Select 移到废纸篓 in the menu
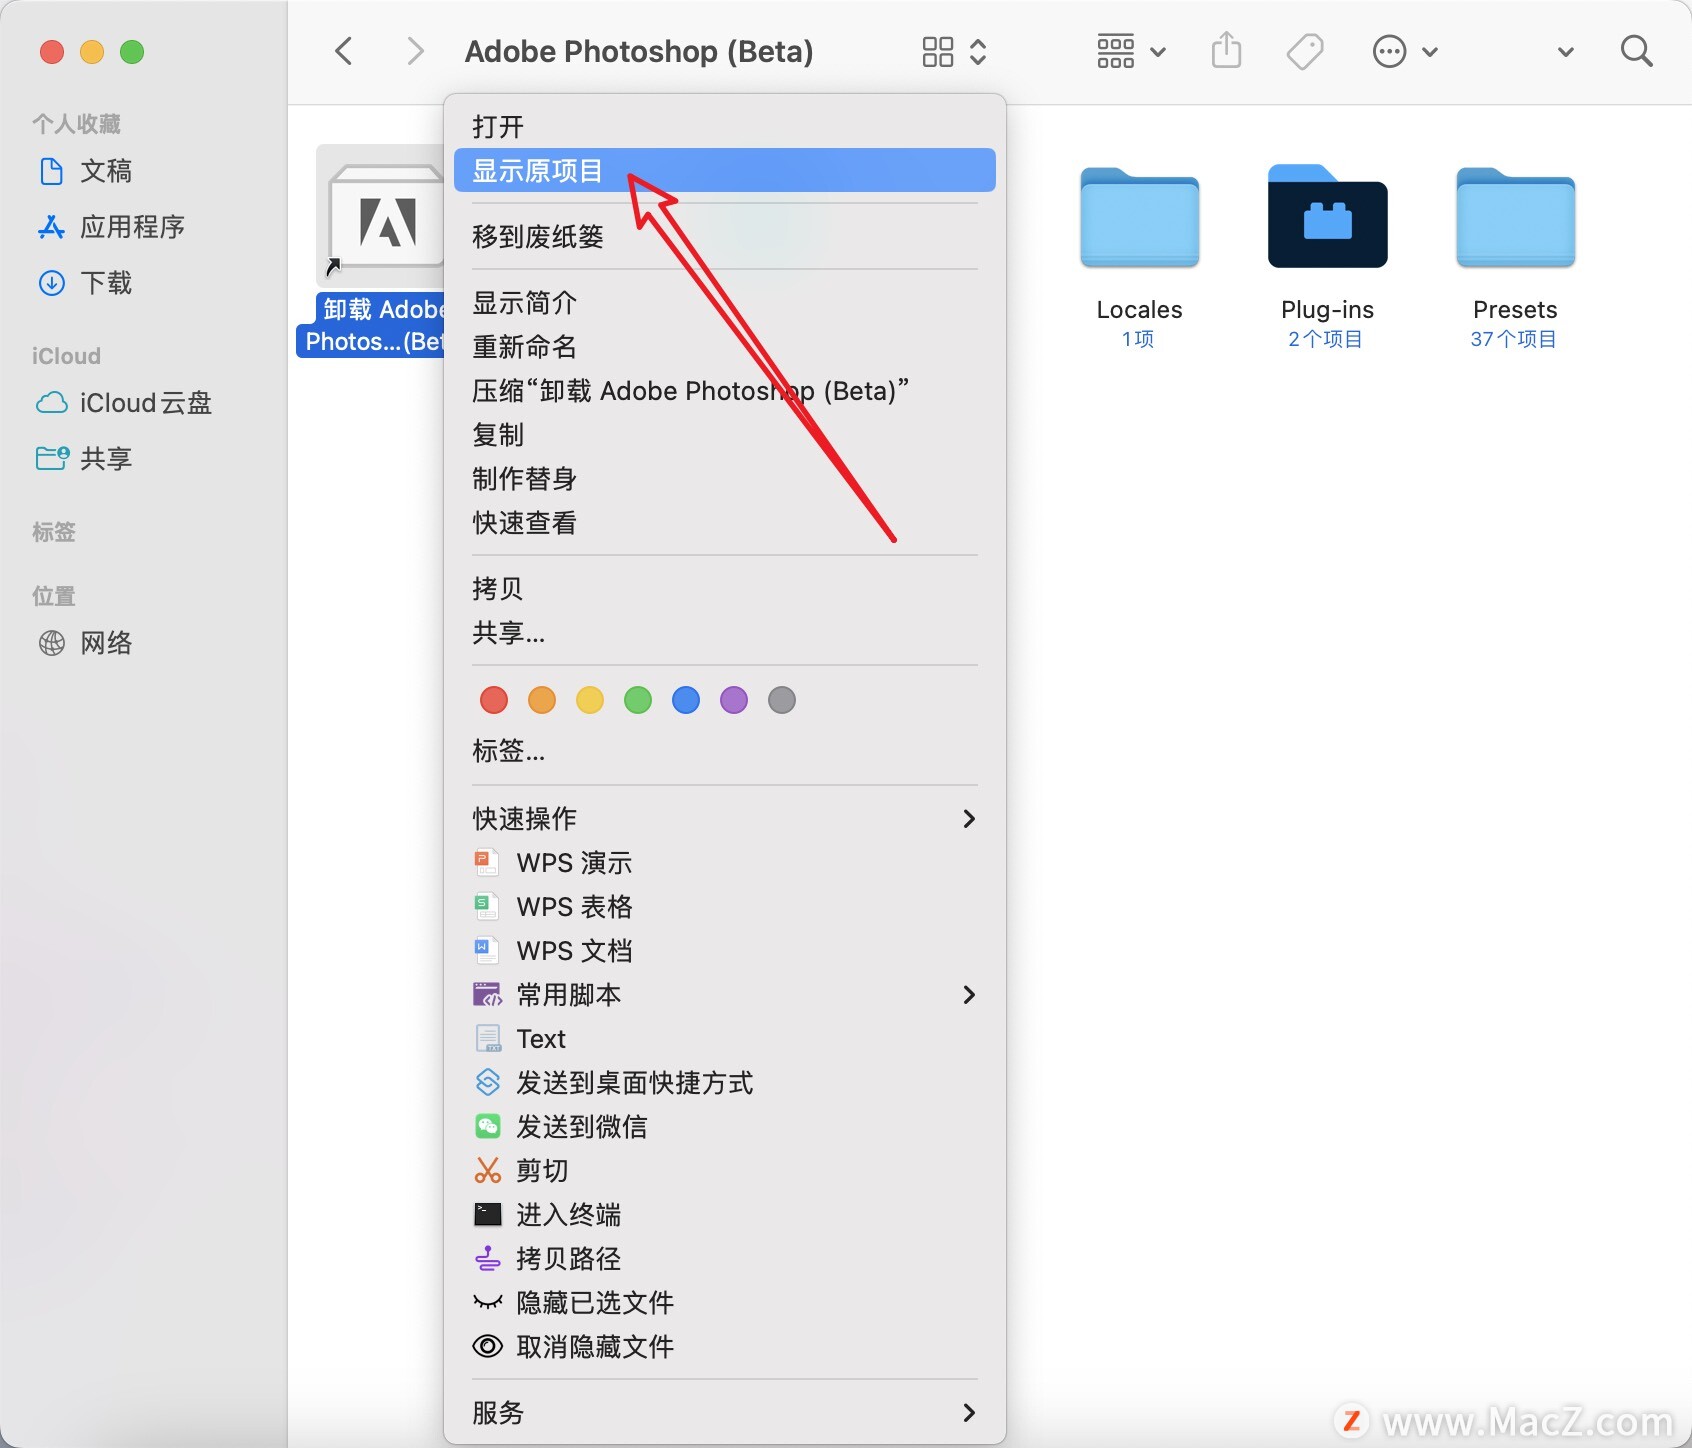 click(x=537, y=237)
